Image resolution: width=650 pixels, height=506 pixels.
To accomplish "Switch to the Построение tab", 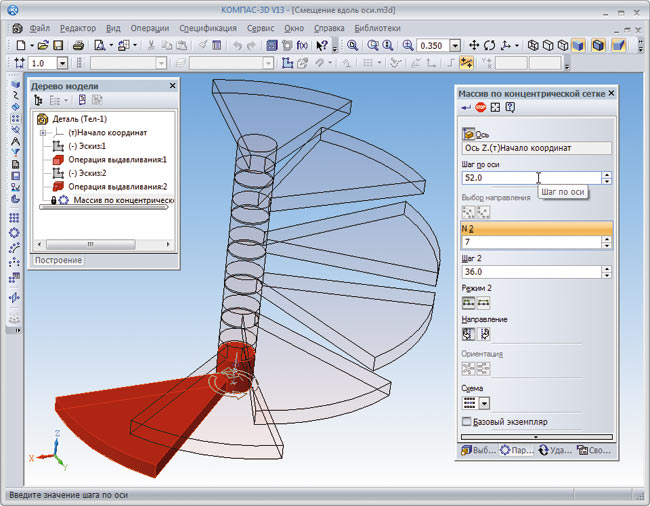I will click(58, 260).
